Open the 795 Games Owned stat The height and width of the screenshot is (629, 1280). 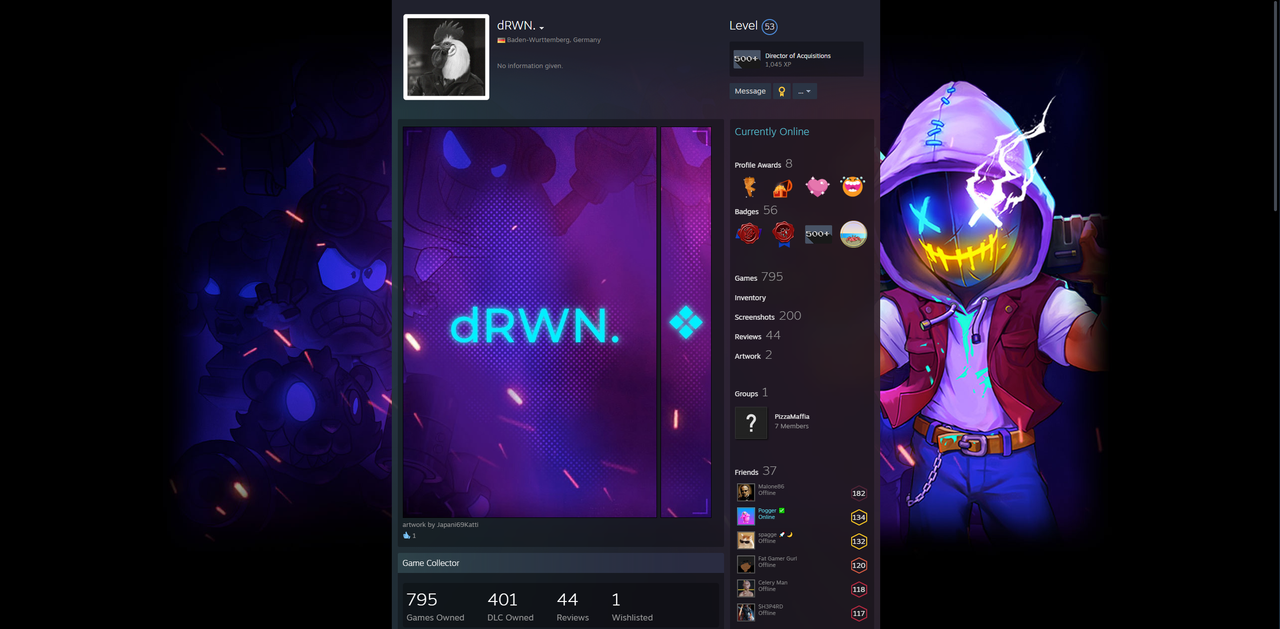pyautogui.click(x=435, y=606)
